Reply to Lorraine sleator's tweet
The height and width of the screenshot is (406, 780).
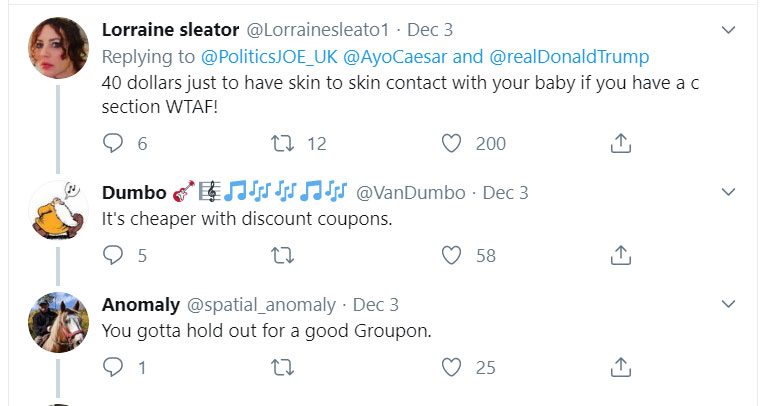pyautogui.click(x=114, y=144)
